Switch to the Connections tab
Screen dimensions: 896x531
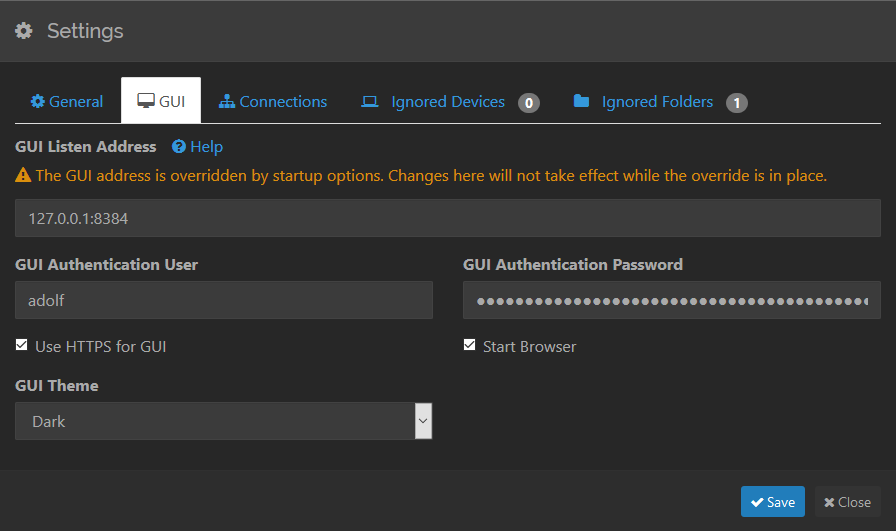tap(273, 101)
